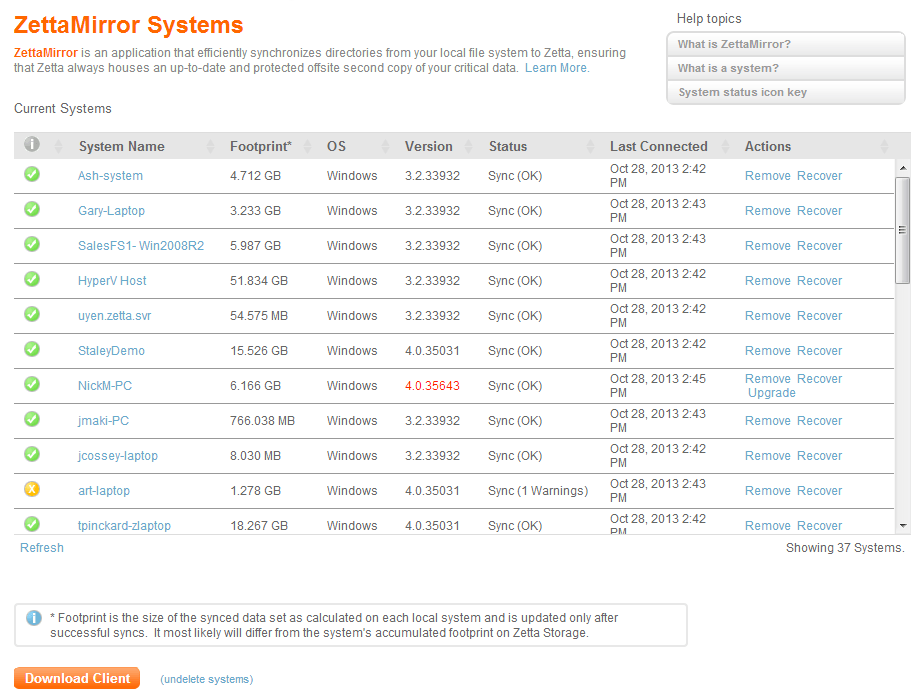Click Recover for art-laptop
Screen dimensions: 918x697
point(819,491)
